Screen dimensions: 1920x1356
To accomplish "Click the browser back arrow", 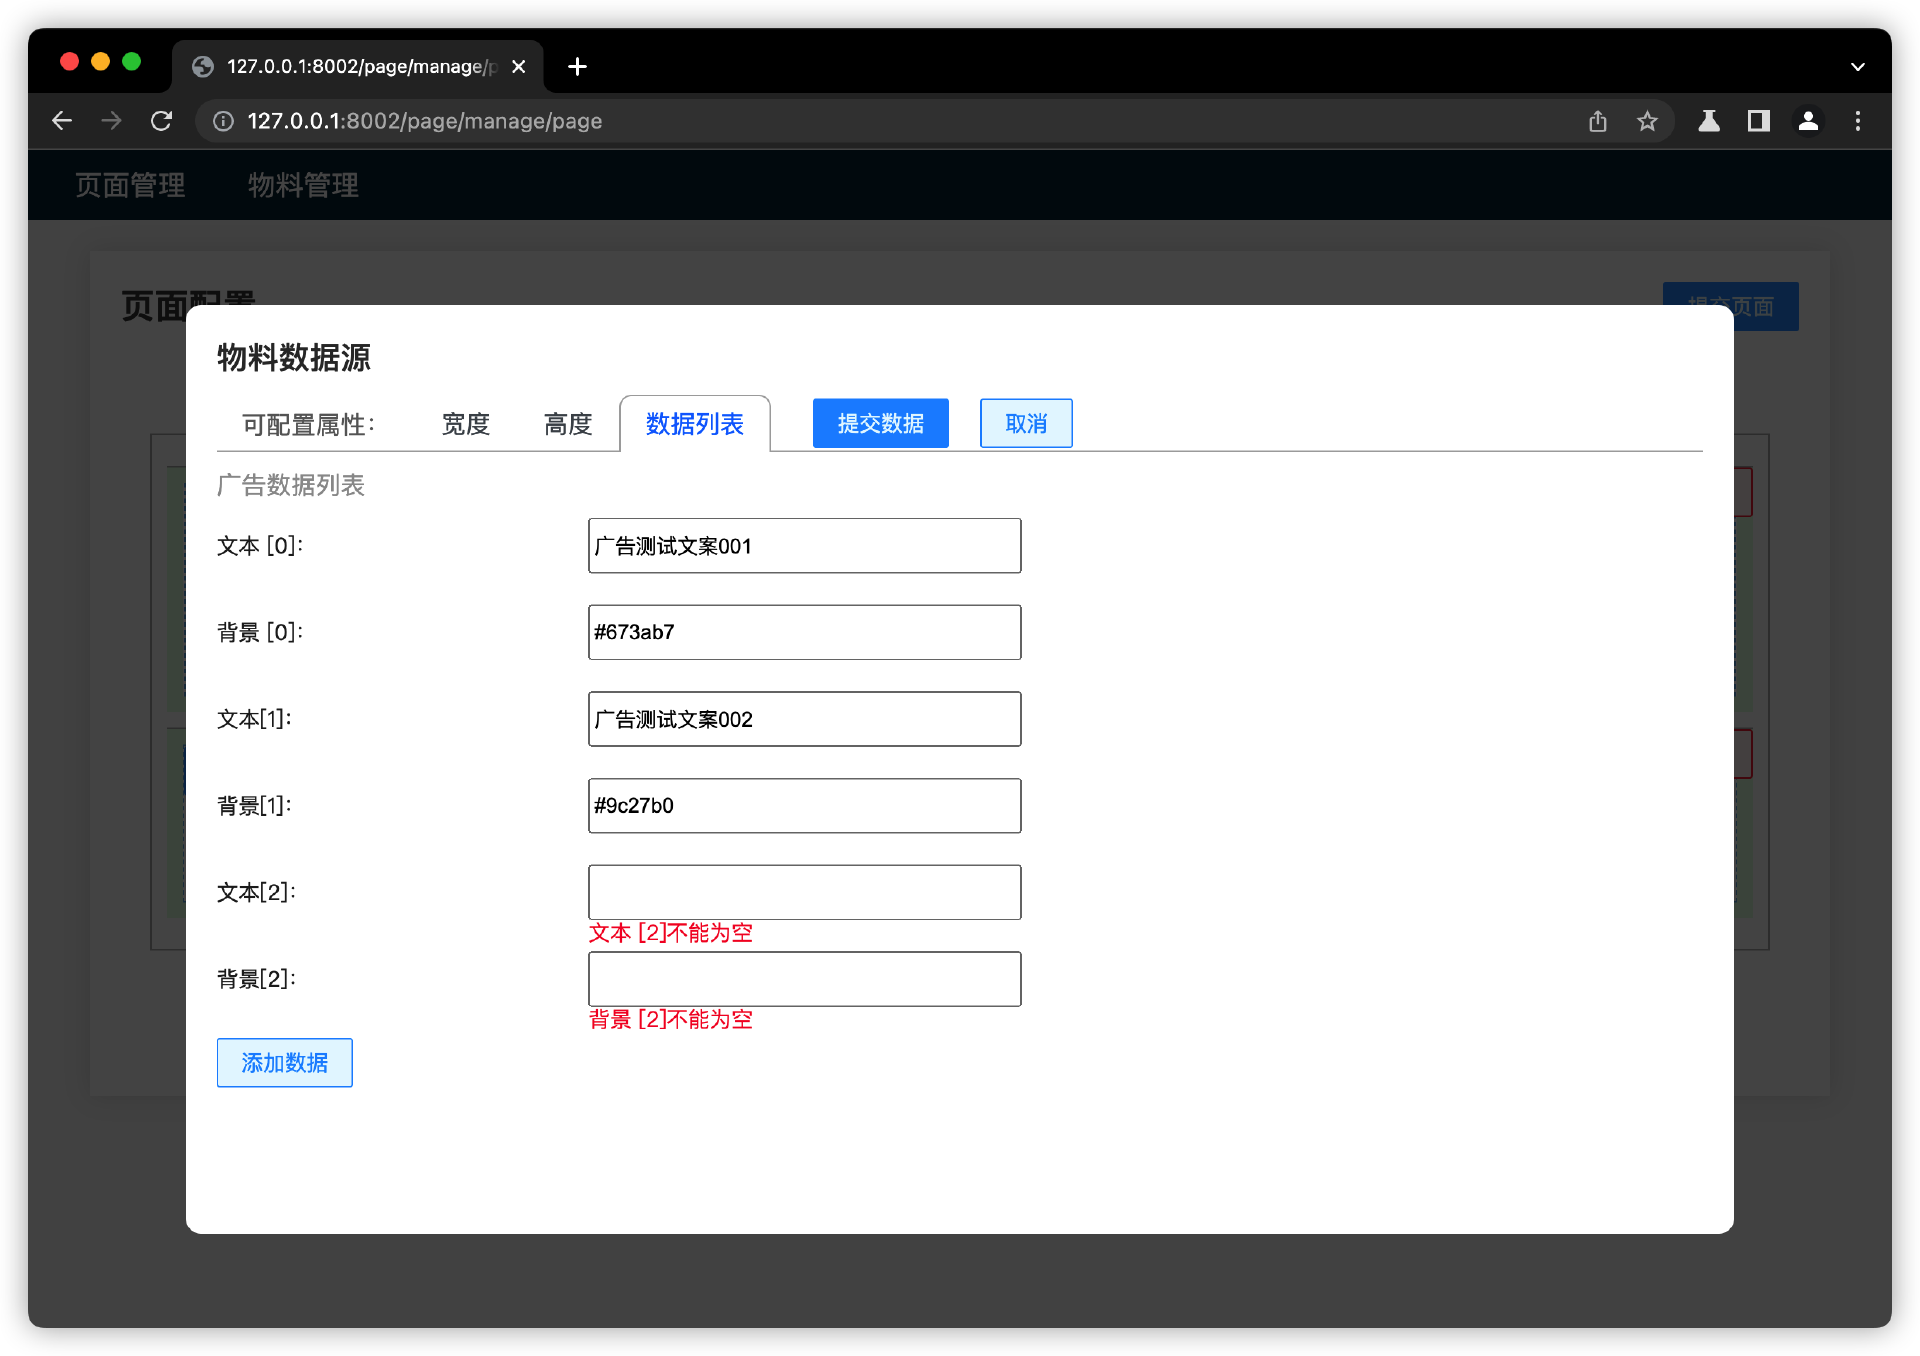I will (62, 121).
